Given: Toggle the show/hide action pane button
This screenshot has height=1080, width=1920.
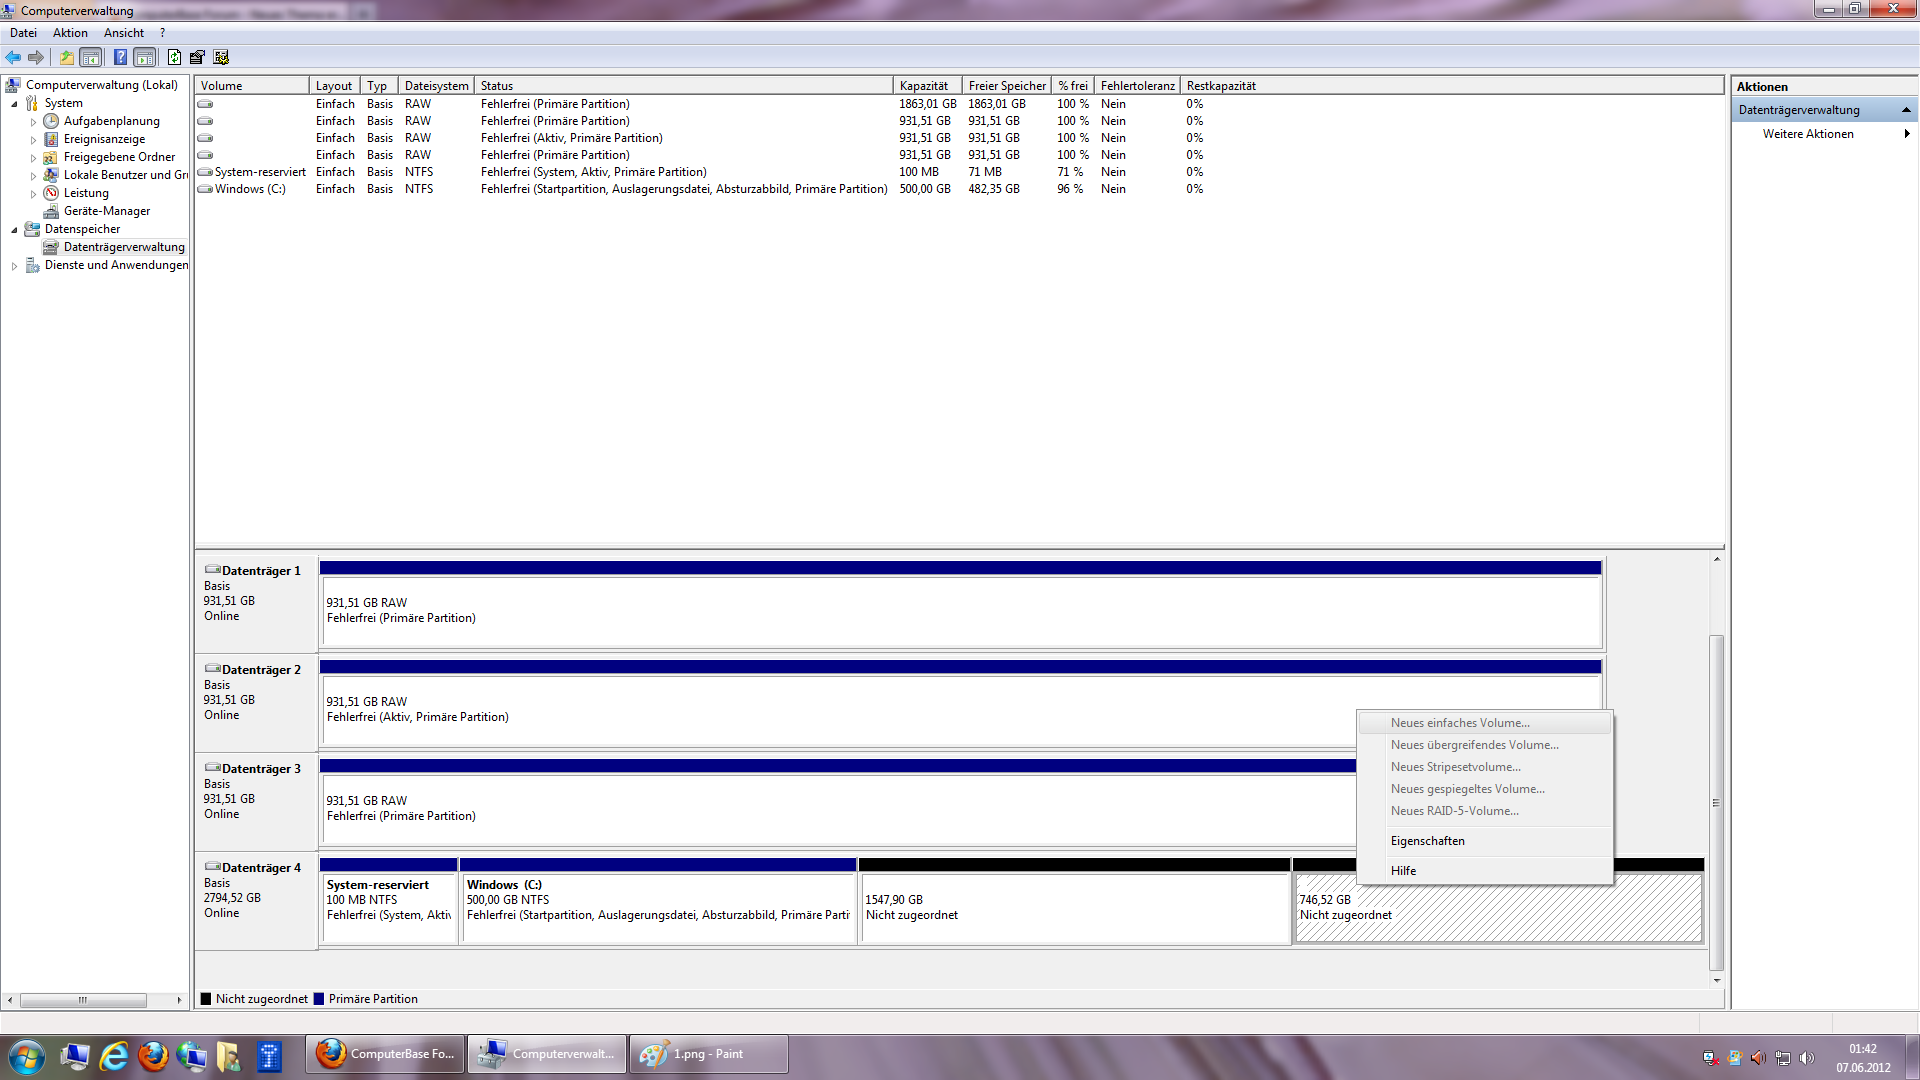Looking at the screenshot, I should click(x=145, y=57).
